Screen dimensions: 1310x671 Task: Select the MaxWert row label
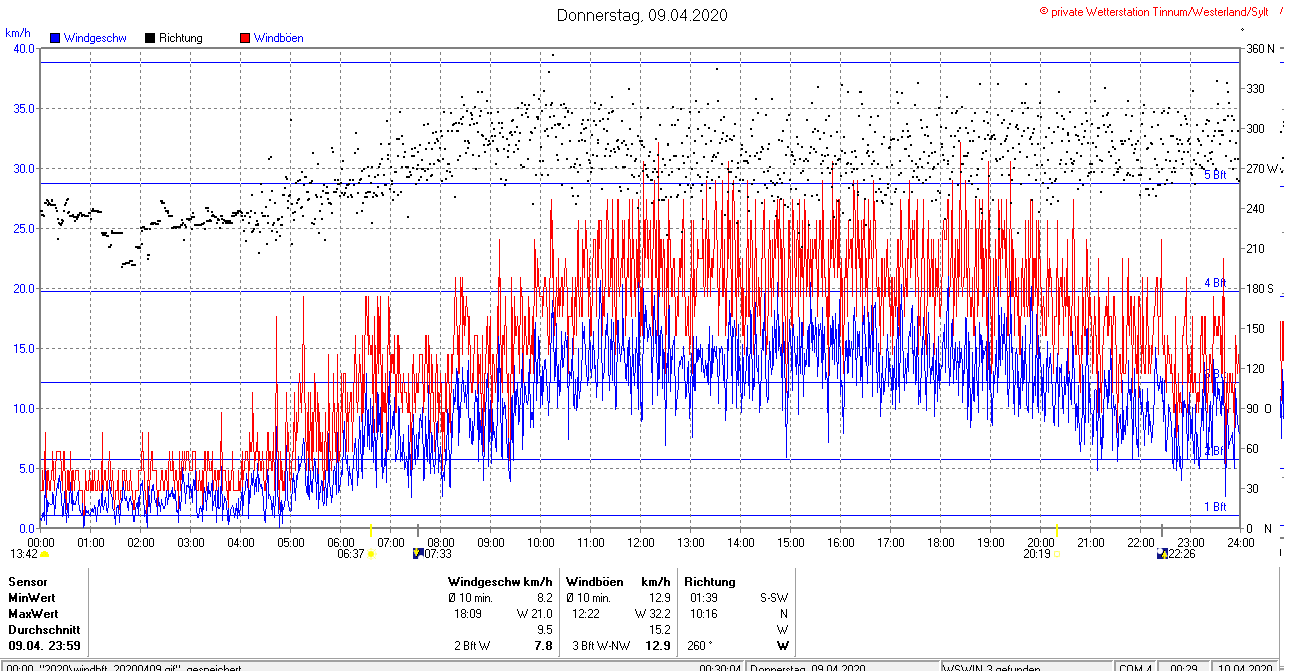pyautogui.click(x=33, y=613)
